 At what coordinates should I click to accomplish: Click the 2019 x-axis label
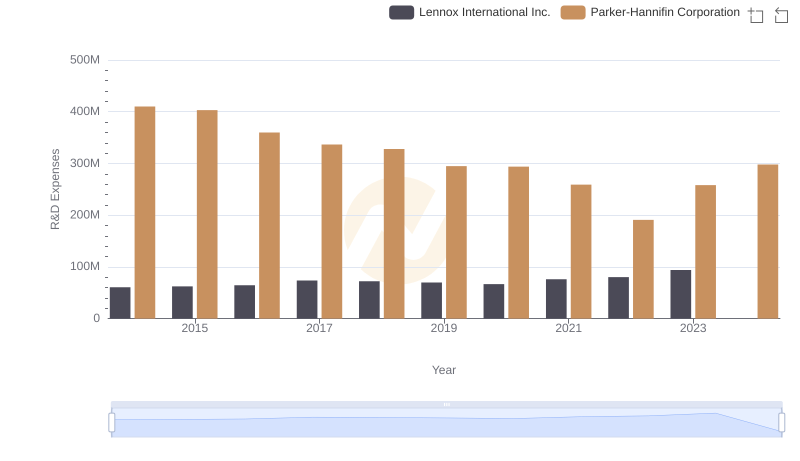click(x=443, y=328)
